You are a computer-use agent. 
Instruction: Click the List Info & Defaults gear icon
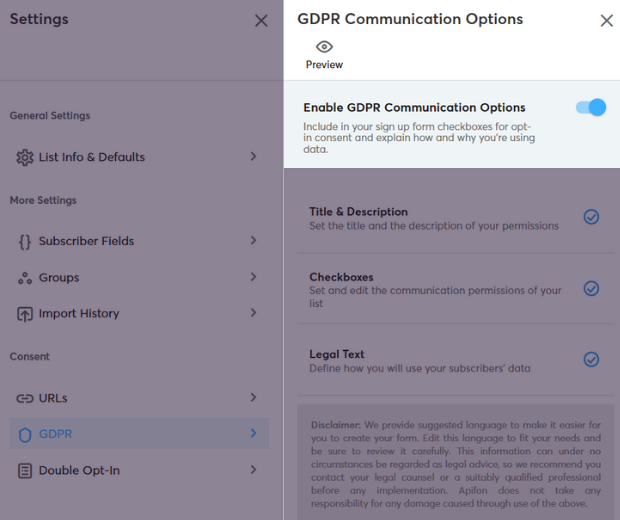point(25,157)
